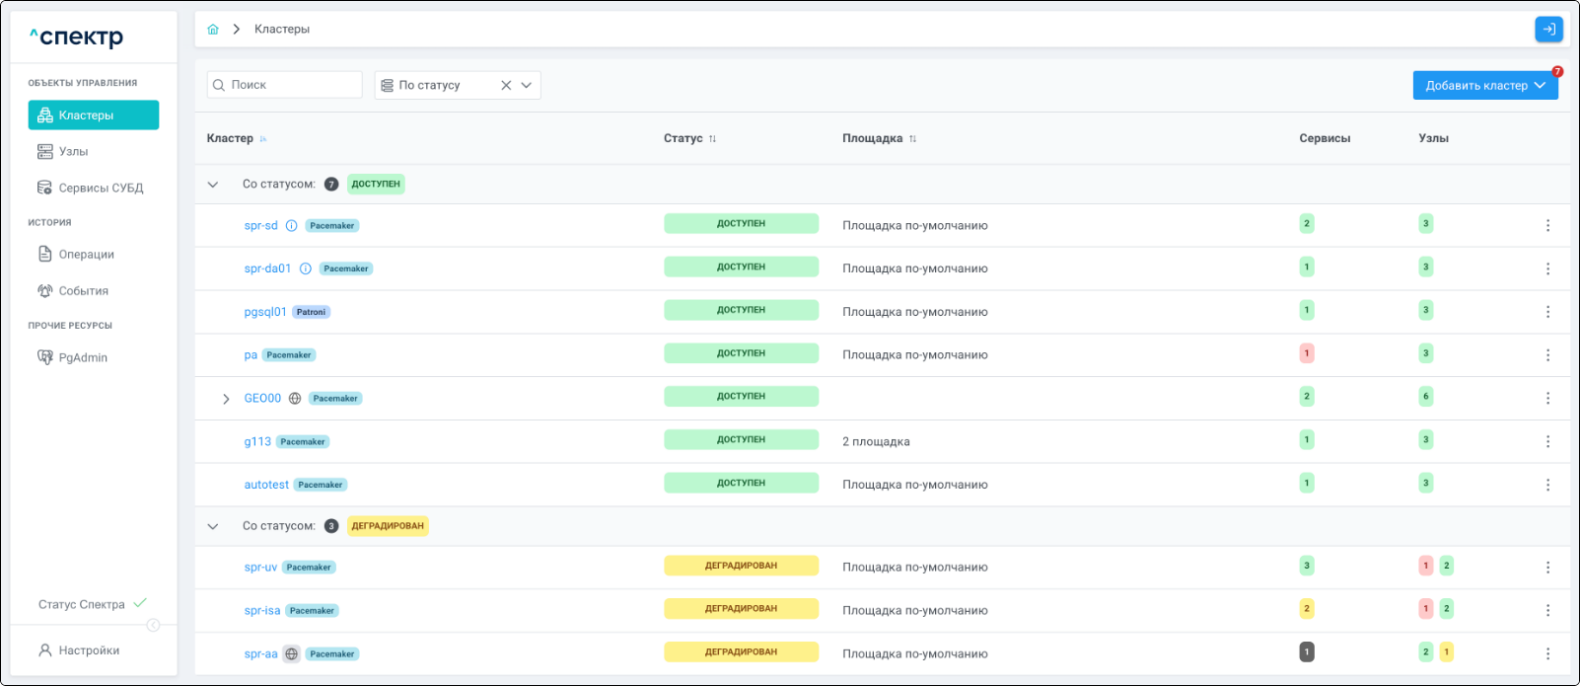Collapse the ДОСТУПЕН status group

coord(213,184)
